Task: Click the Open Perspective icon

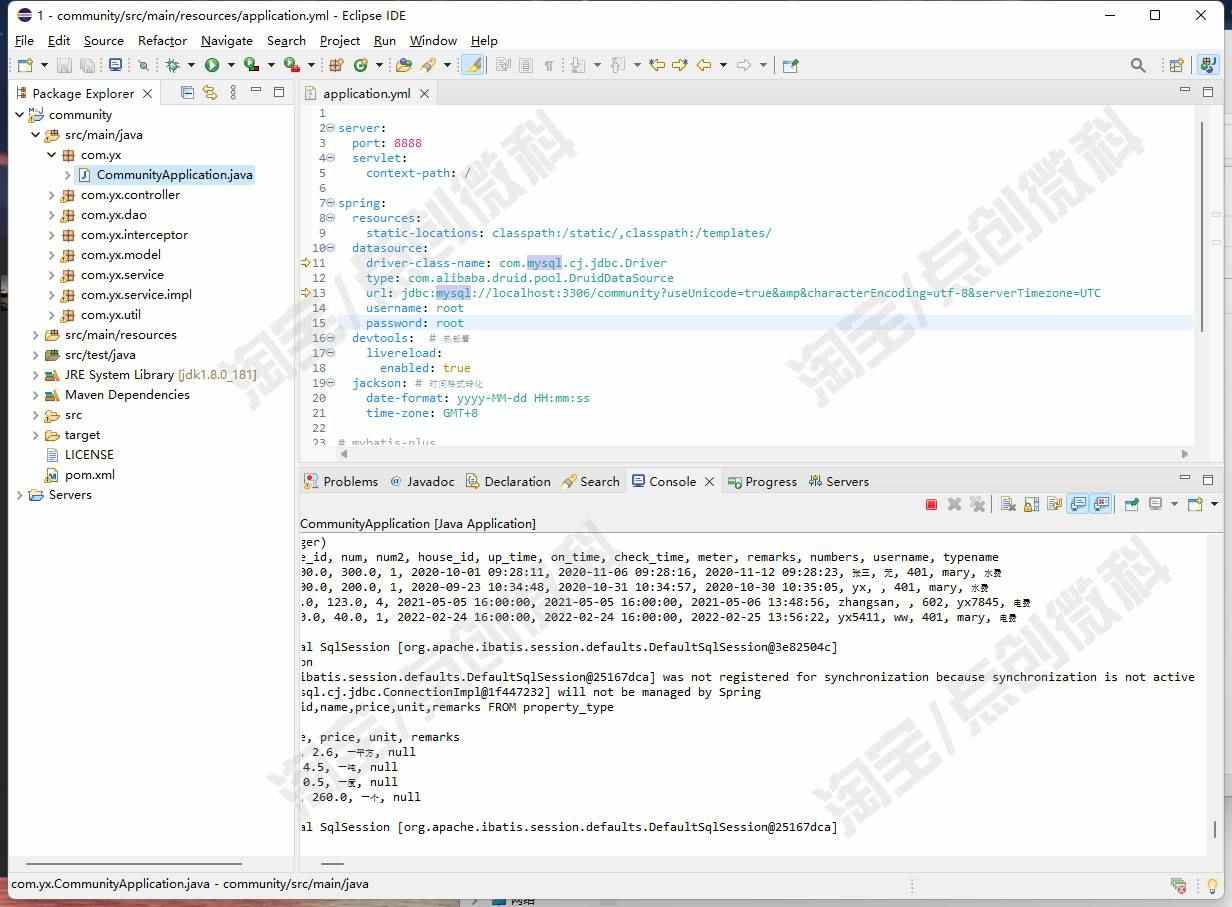Action: pos(1177,65)
